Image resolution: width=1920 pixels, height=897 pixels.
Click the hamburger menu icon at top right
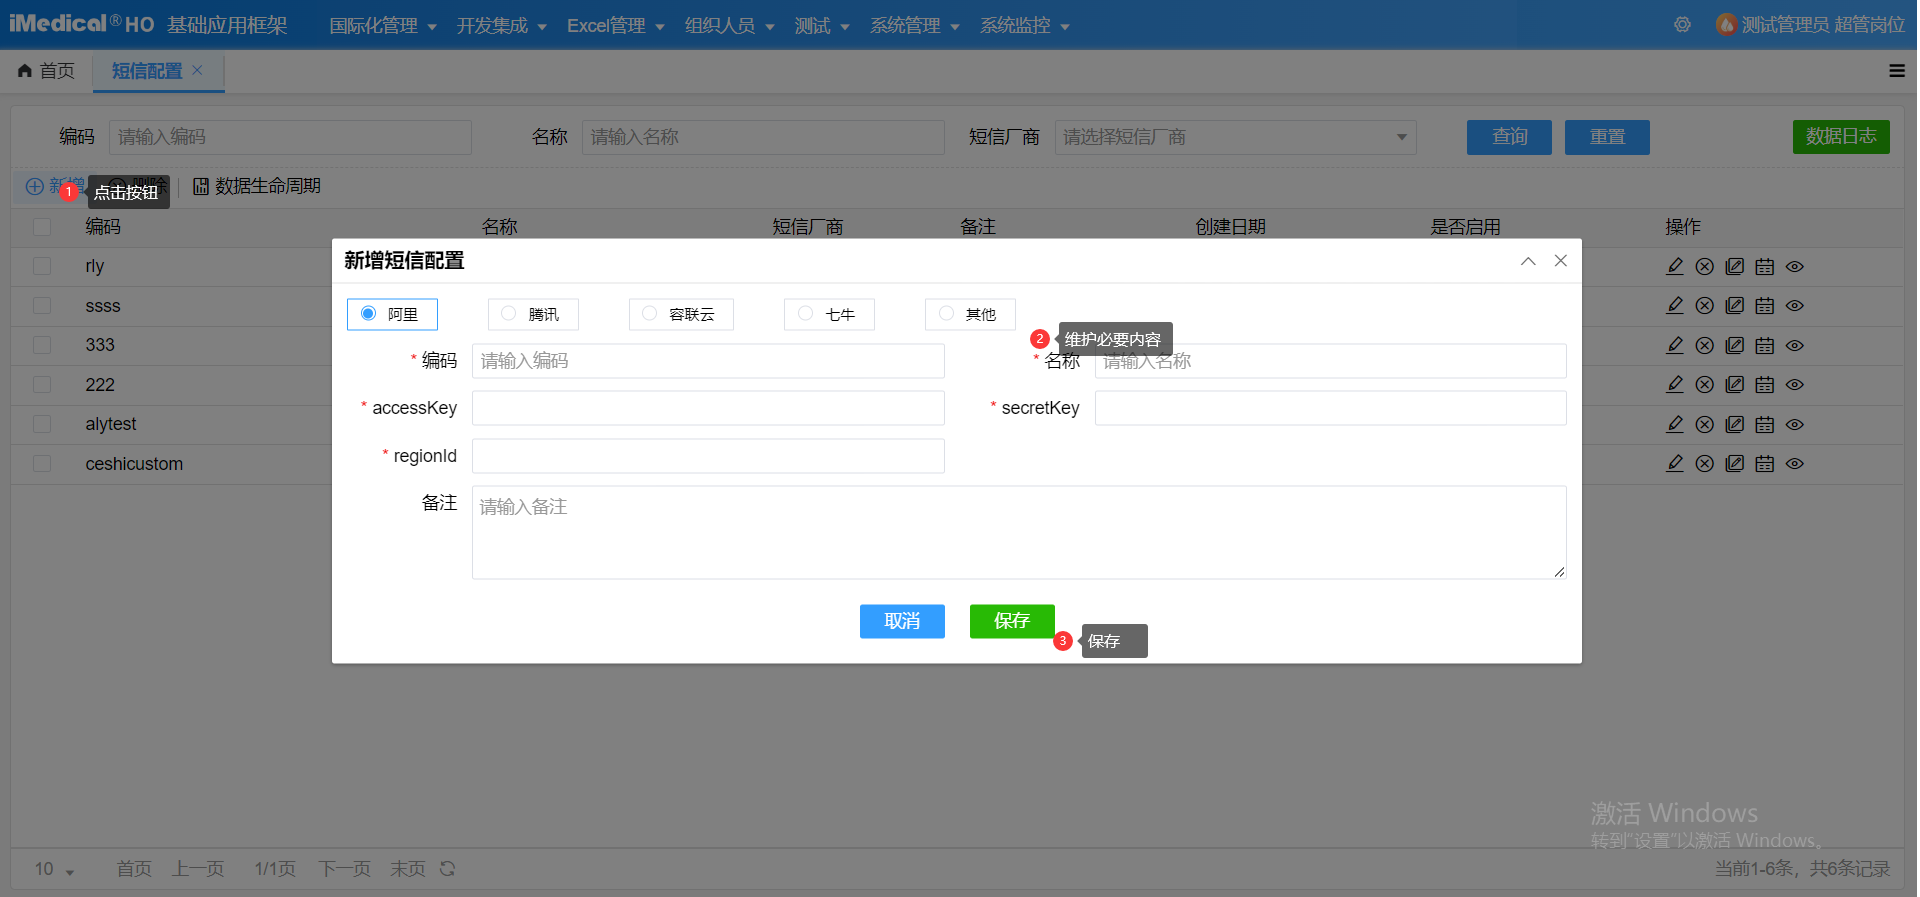click(x=1896, y=71)
